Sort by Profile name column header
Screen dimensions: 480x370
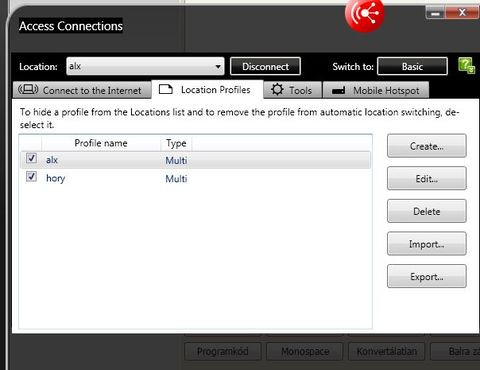point(101,143)
